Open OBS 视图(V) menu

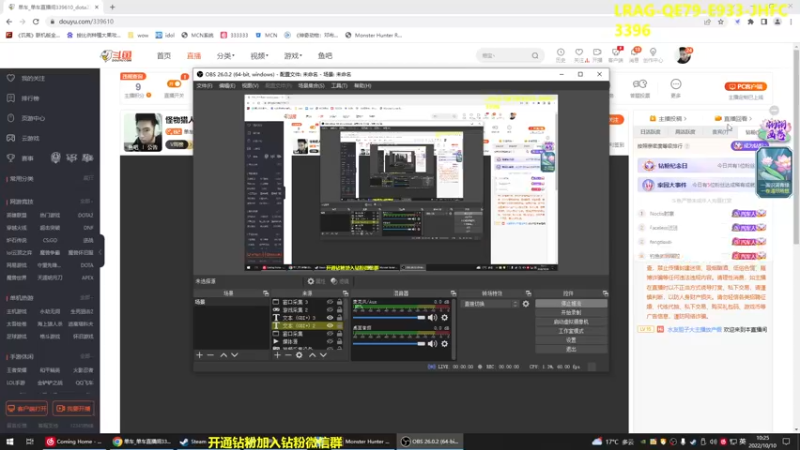pyautogui.click(x=250, y=86)
